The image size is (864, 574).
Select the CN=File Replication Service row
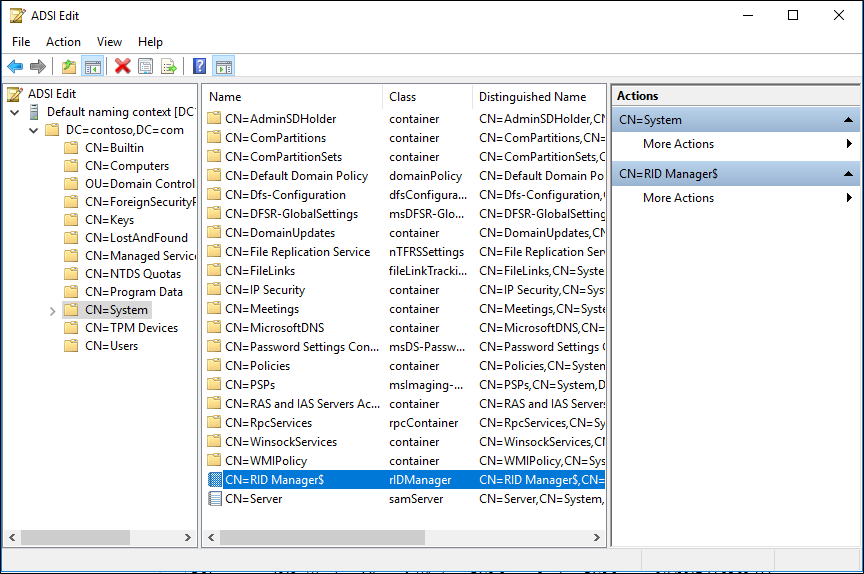405,252
